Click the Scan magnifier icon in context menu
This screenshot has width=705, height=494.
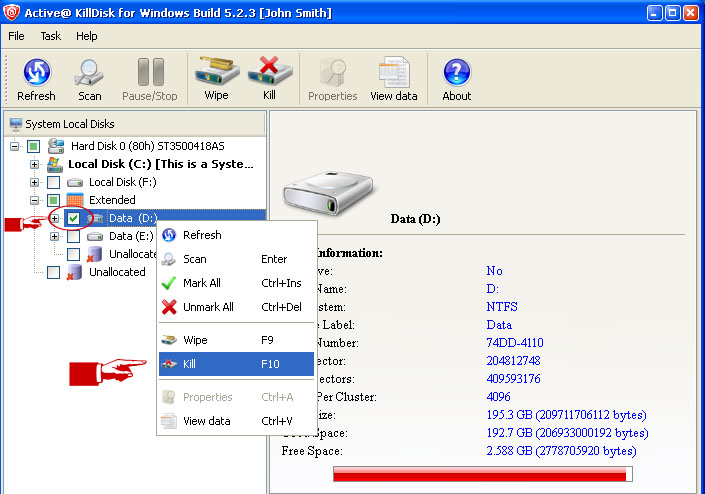(169, 259)
